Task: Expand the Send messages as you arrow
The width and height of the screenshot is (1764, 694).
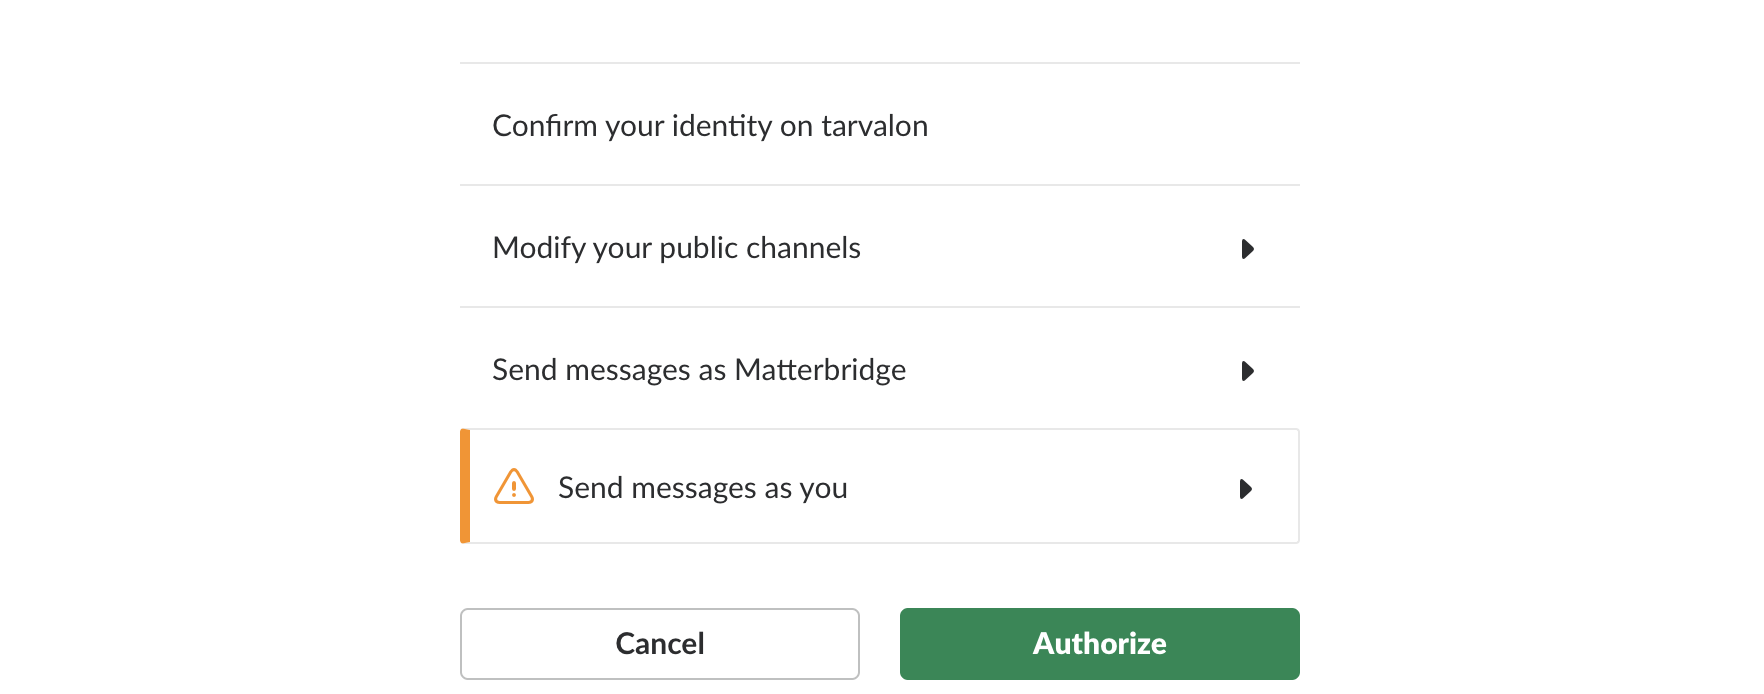Action: 1245,489
